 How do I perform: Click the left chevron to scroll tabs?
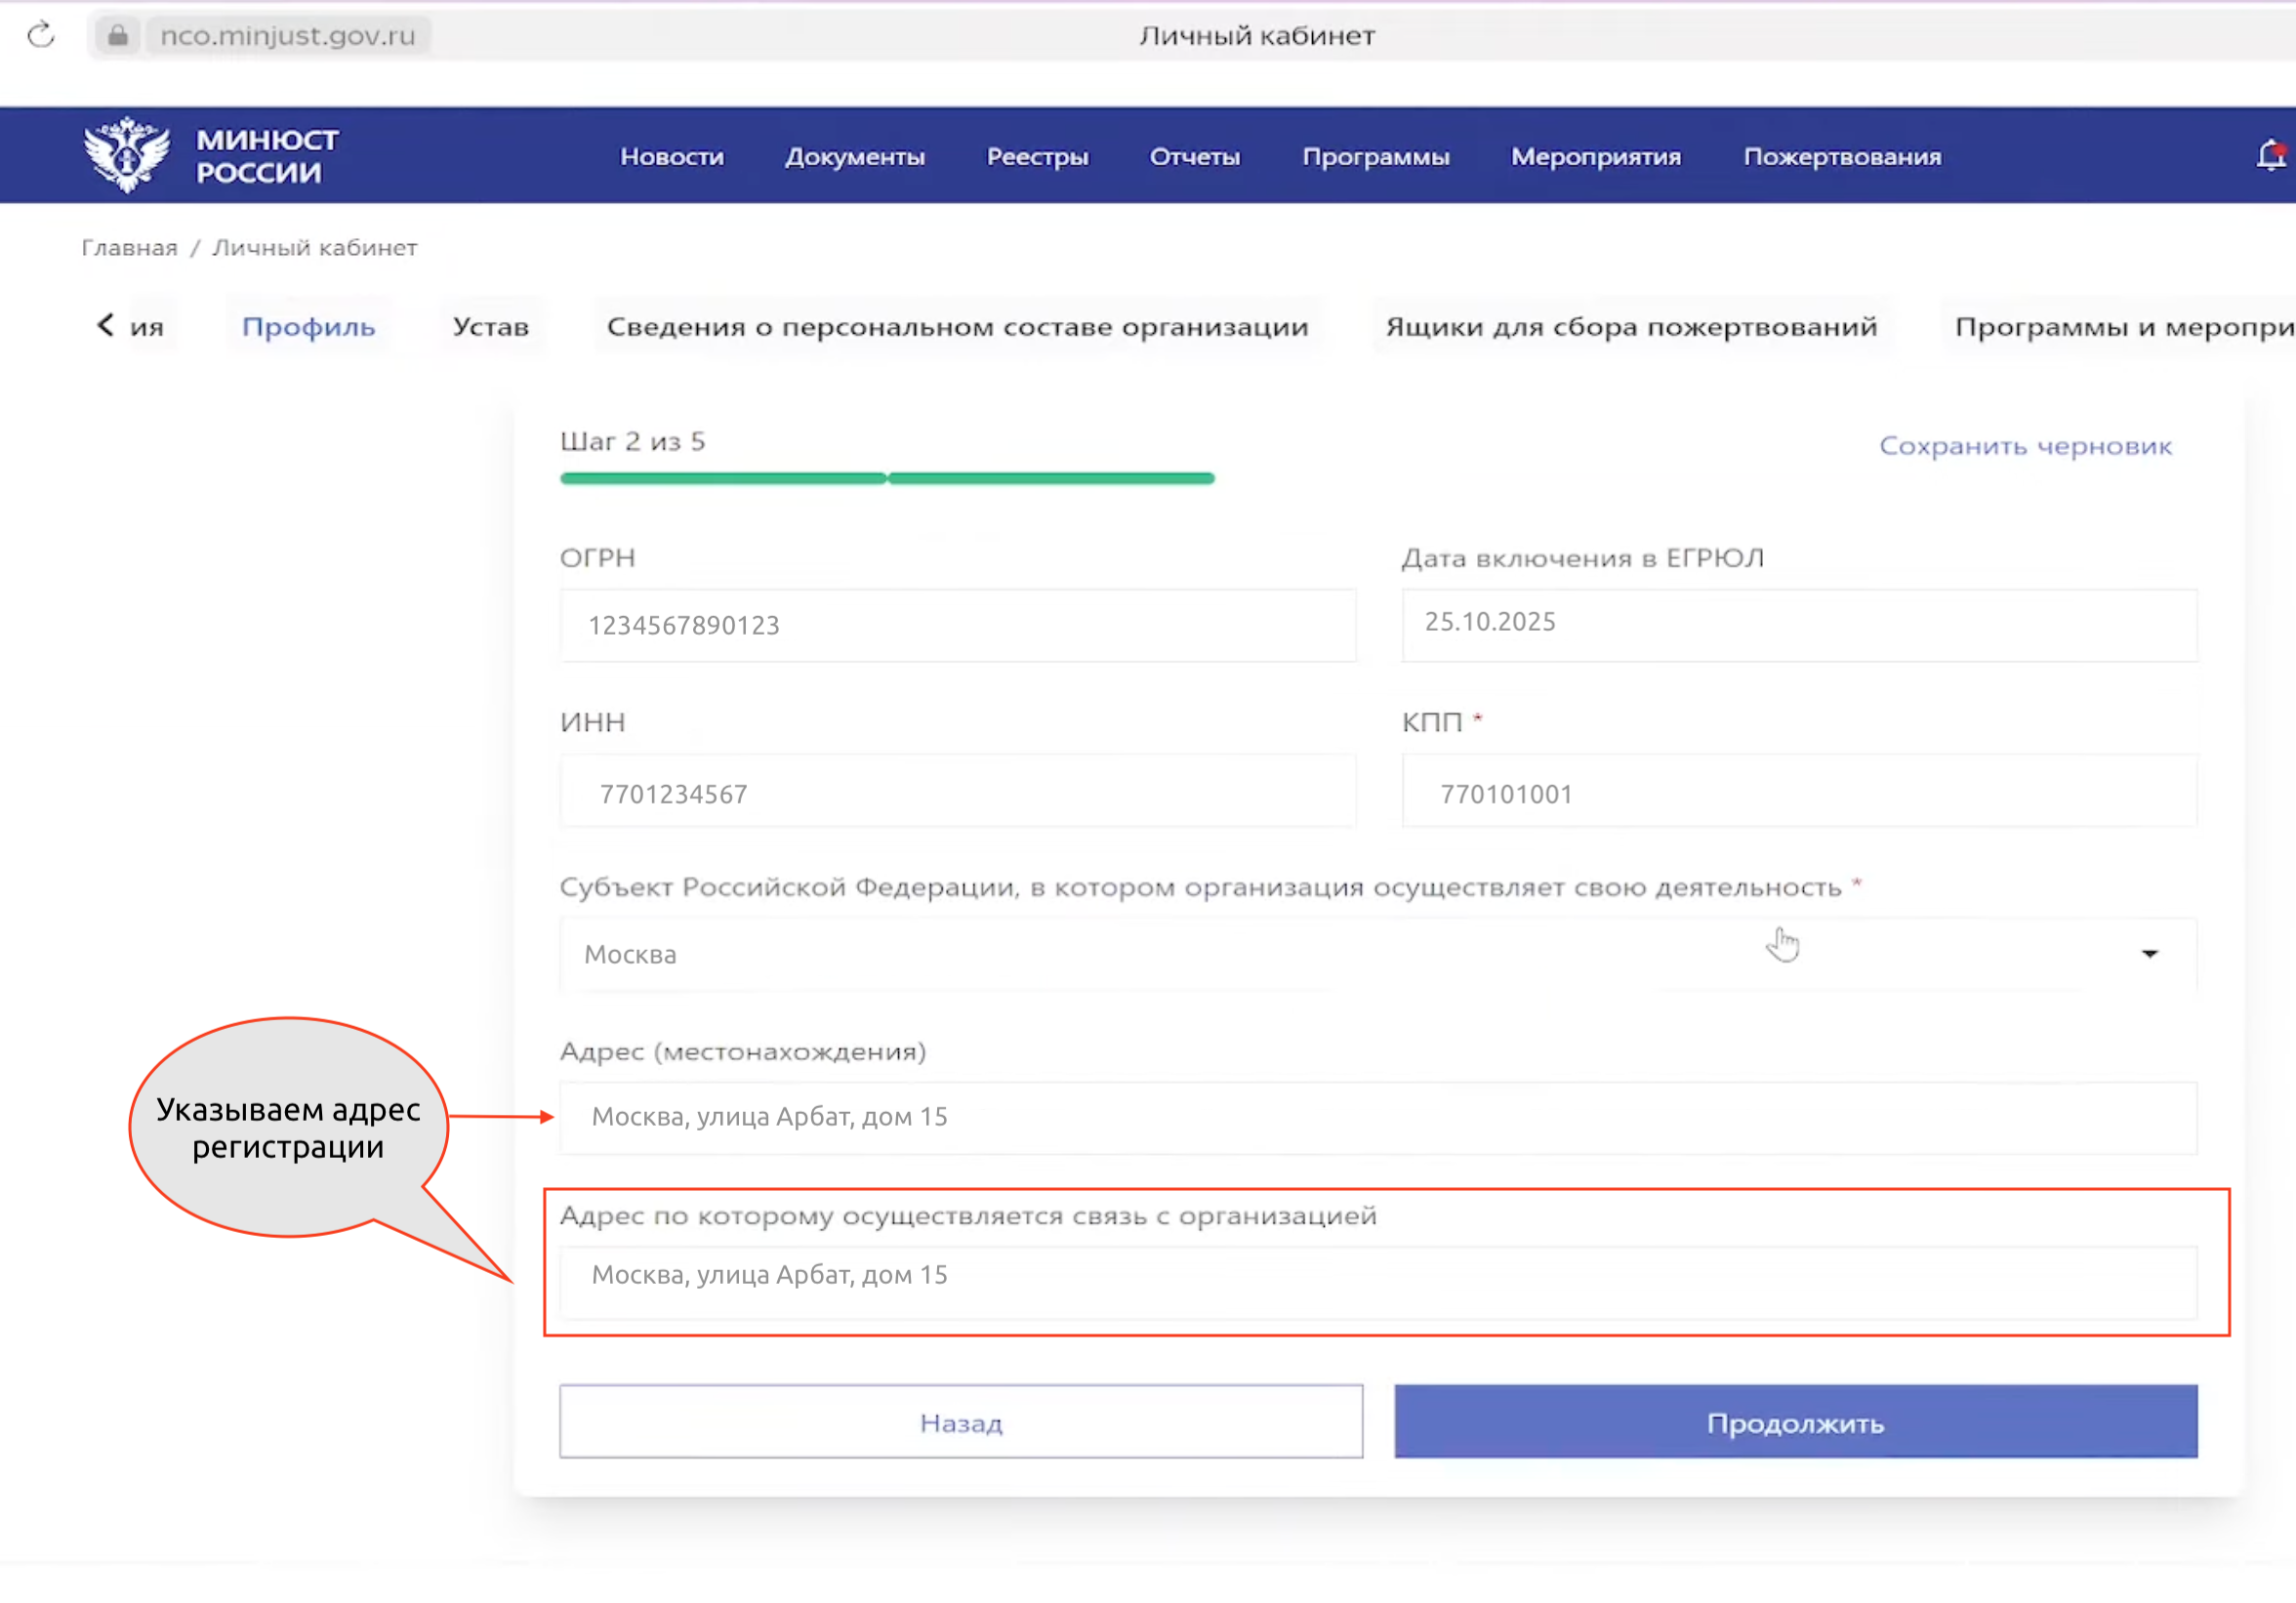click(x=105, y=324)
